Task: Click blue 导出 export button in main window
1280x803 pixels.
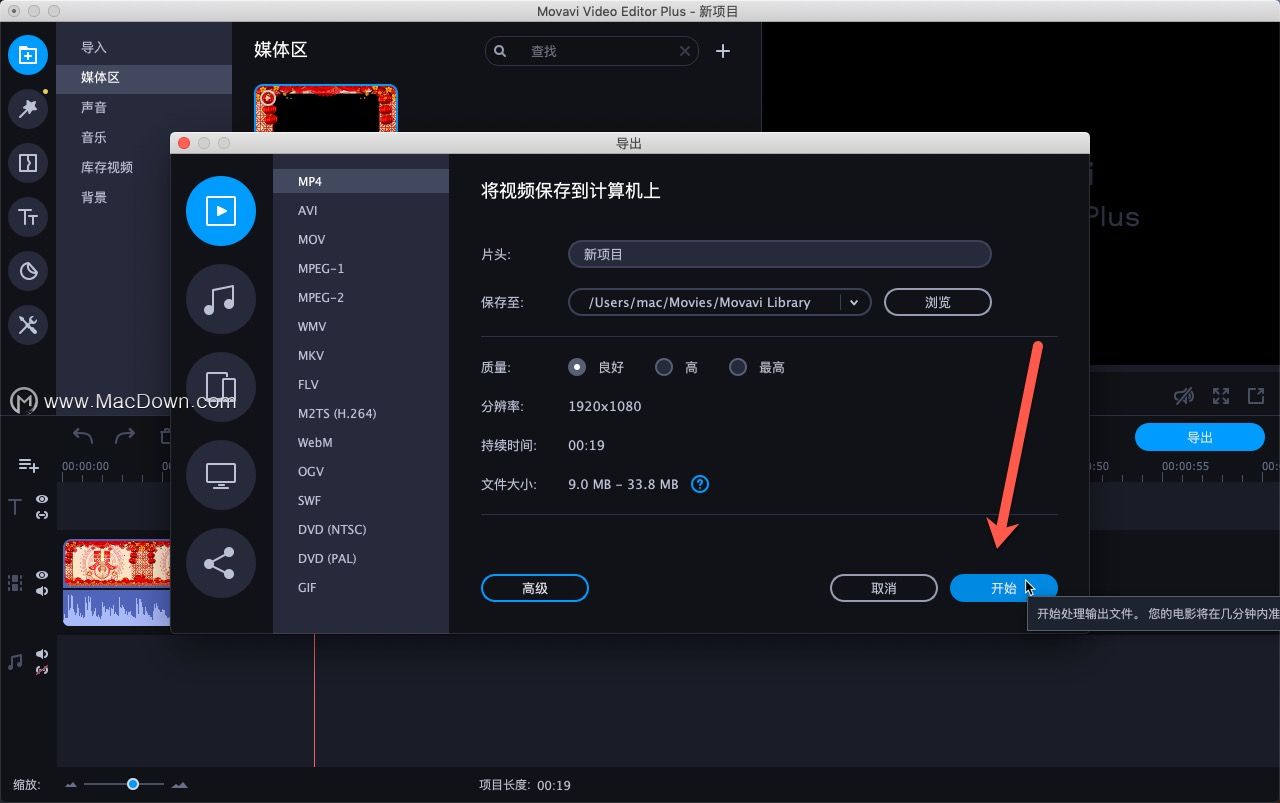Action: (1200, 437)
